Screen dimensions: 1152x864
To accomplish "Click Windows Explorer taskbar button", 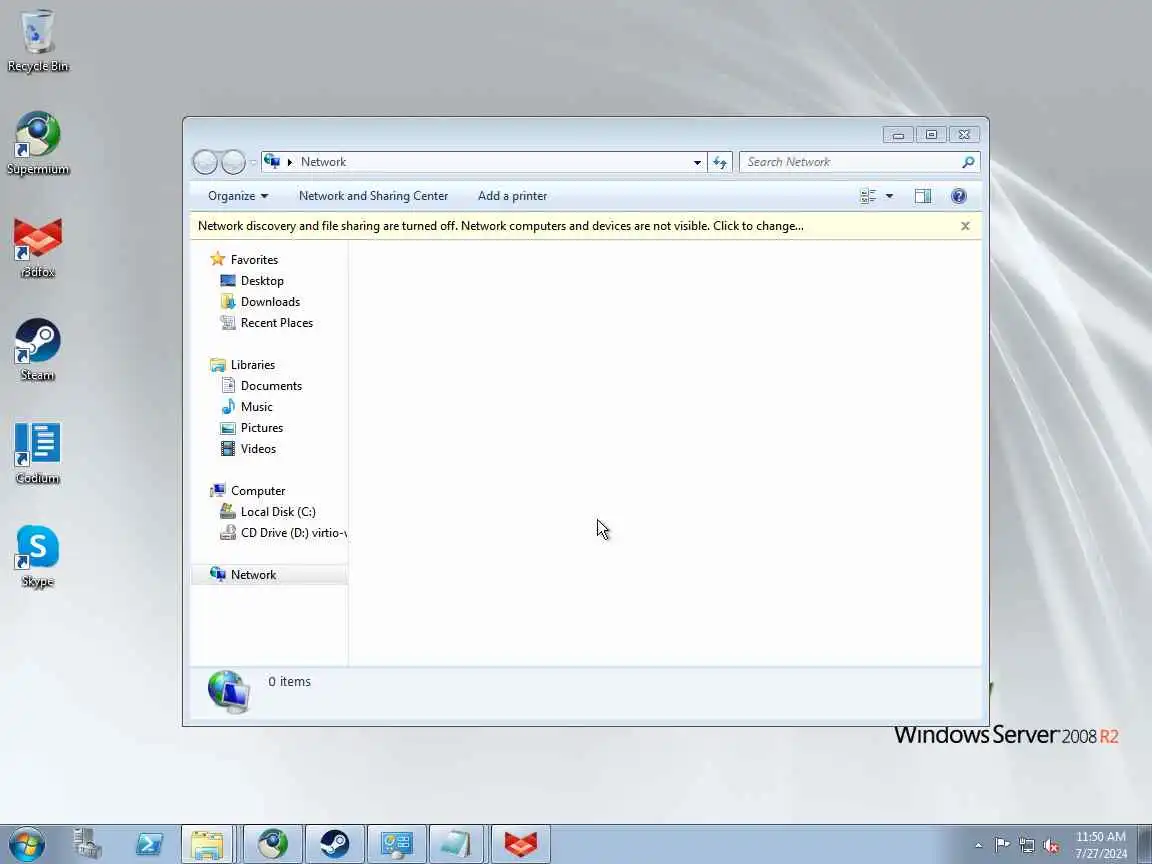I will [x=207, y=844].
